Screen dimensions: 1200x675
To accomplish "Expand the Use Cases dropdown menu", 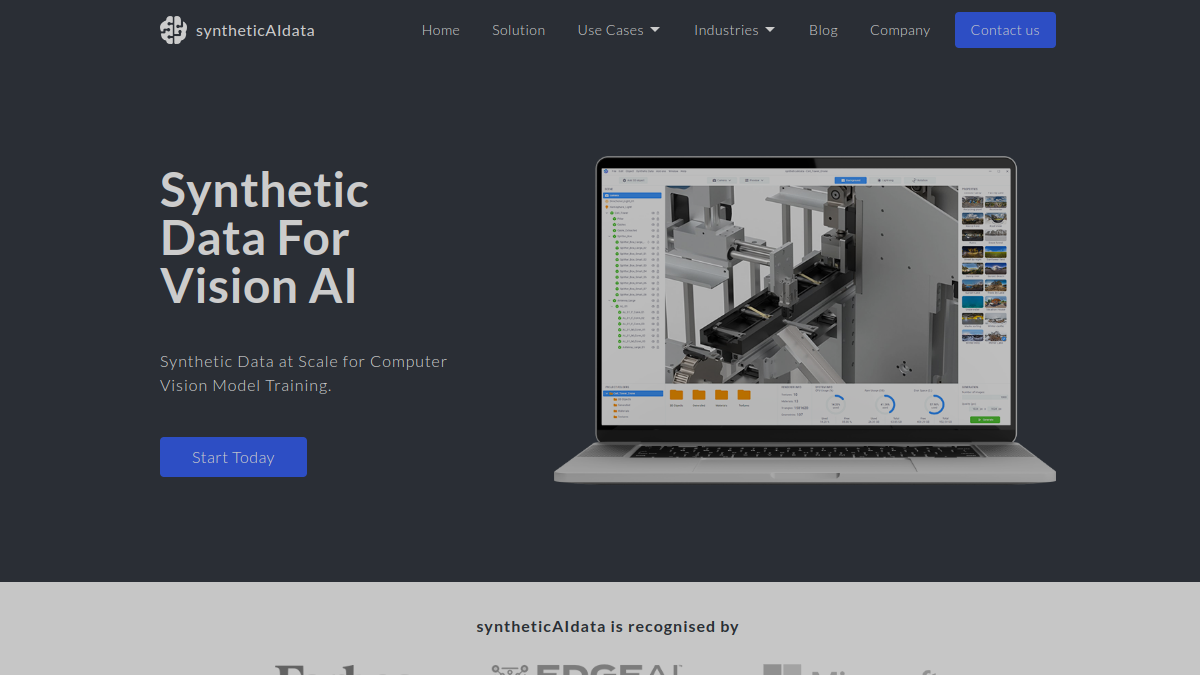I will (619, 30).
